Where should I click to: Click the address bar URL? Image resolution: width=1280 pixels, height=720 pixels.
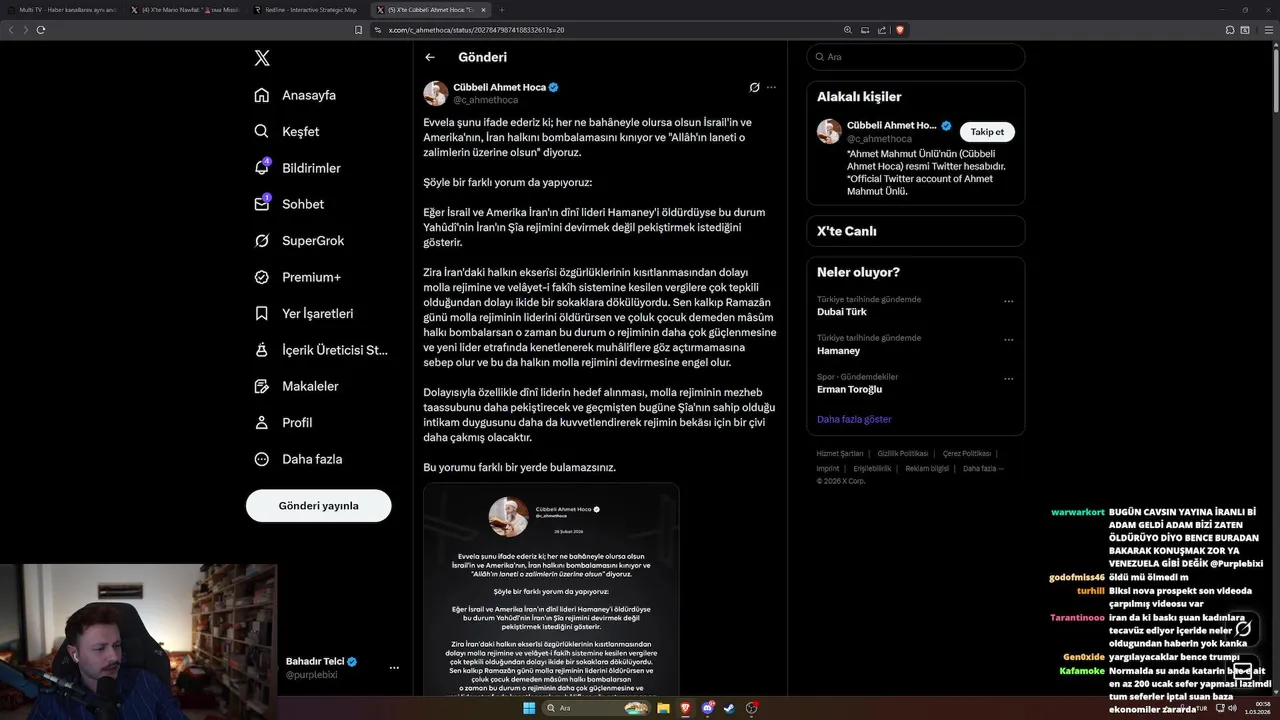click(476, 30)
